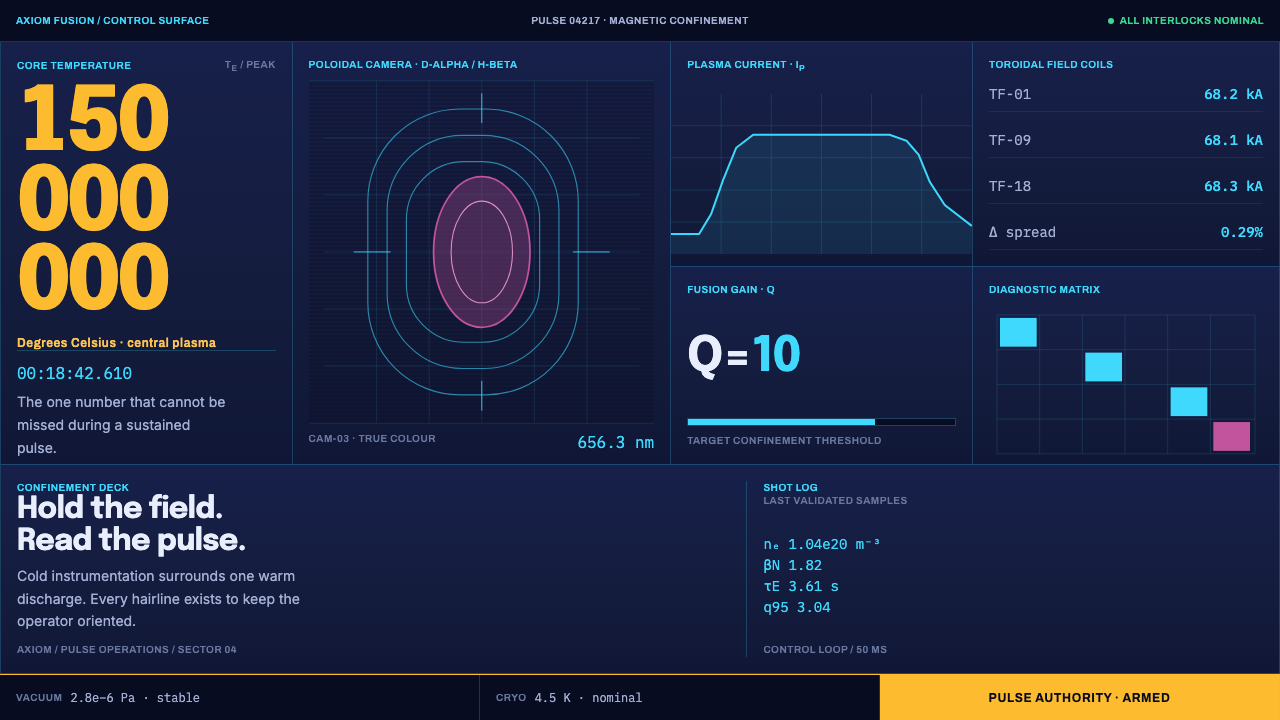Click the "Hold the field. Read the pulse." heading
Screen dimensions: 1280x720
click(131, 523)
